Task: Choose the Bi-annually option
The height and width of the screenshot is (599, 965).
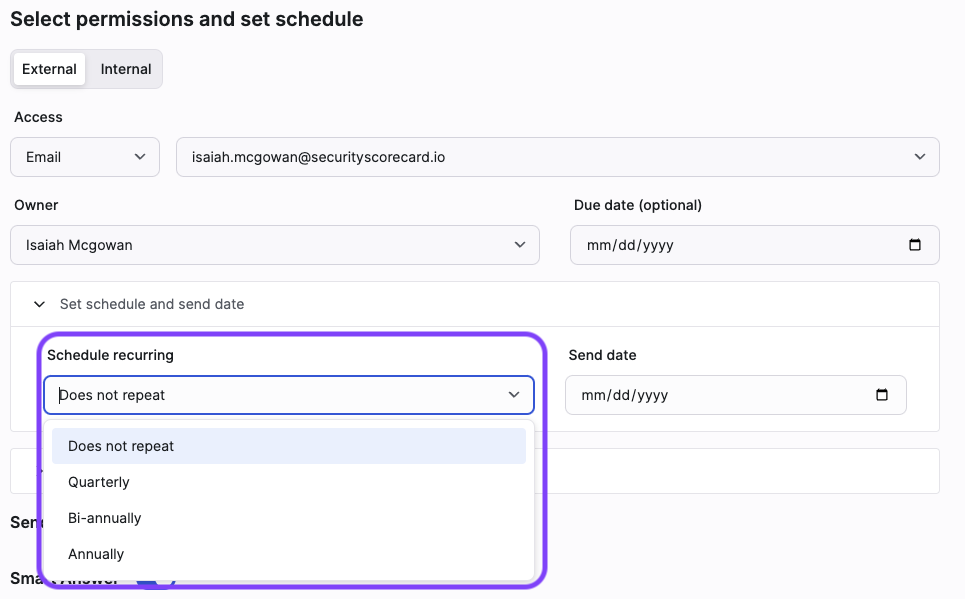Action: point(289,518)
